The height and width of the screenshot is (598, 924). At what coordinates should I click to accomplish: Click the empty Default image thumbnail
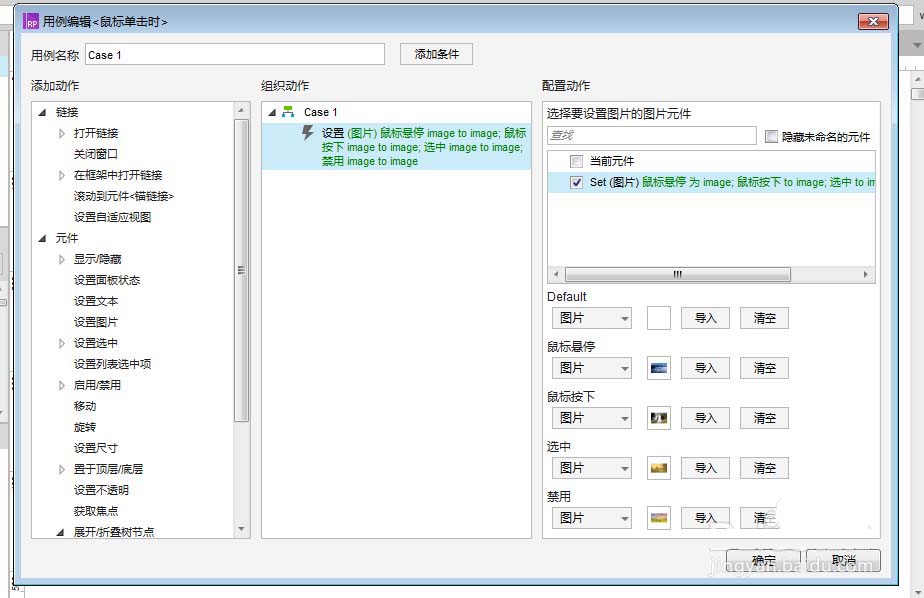(x=659, y=318)
